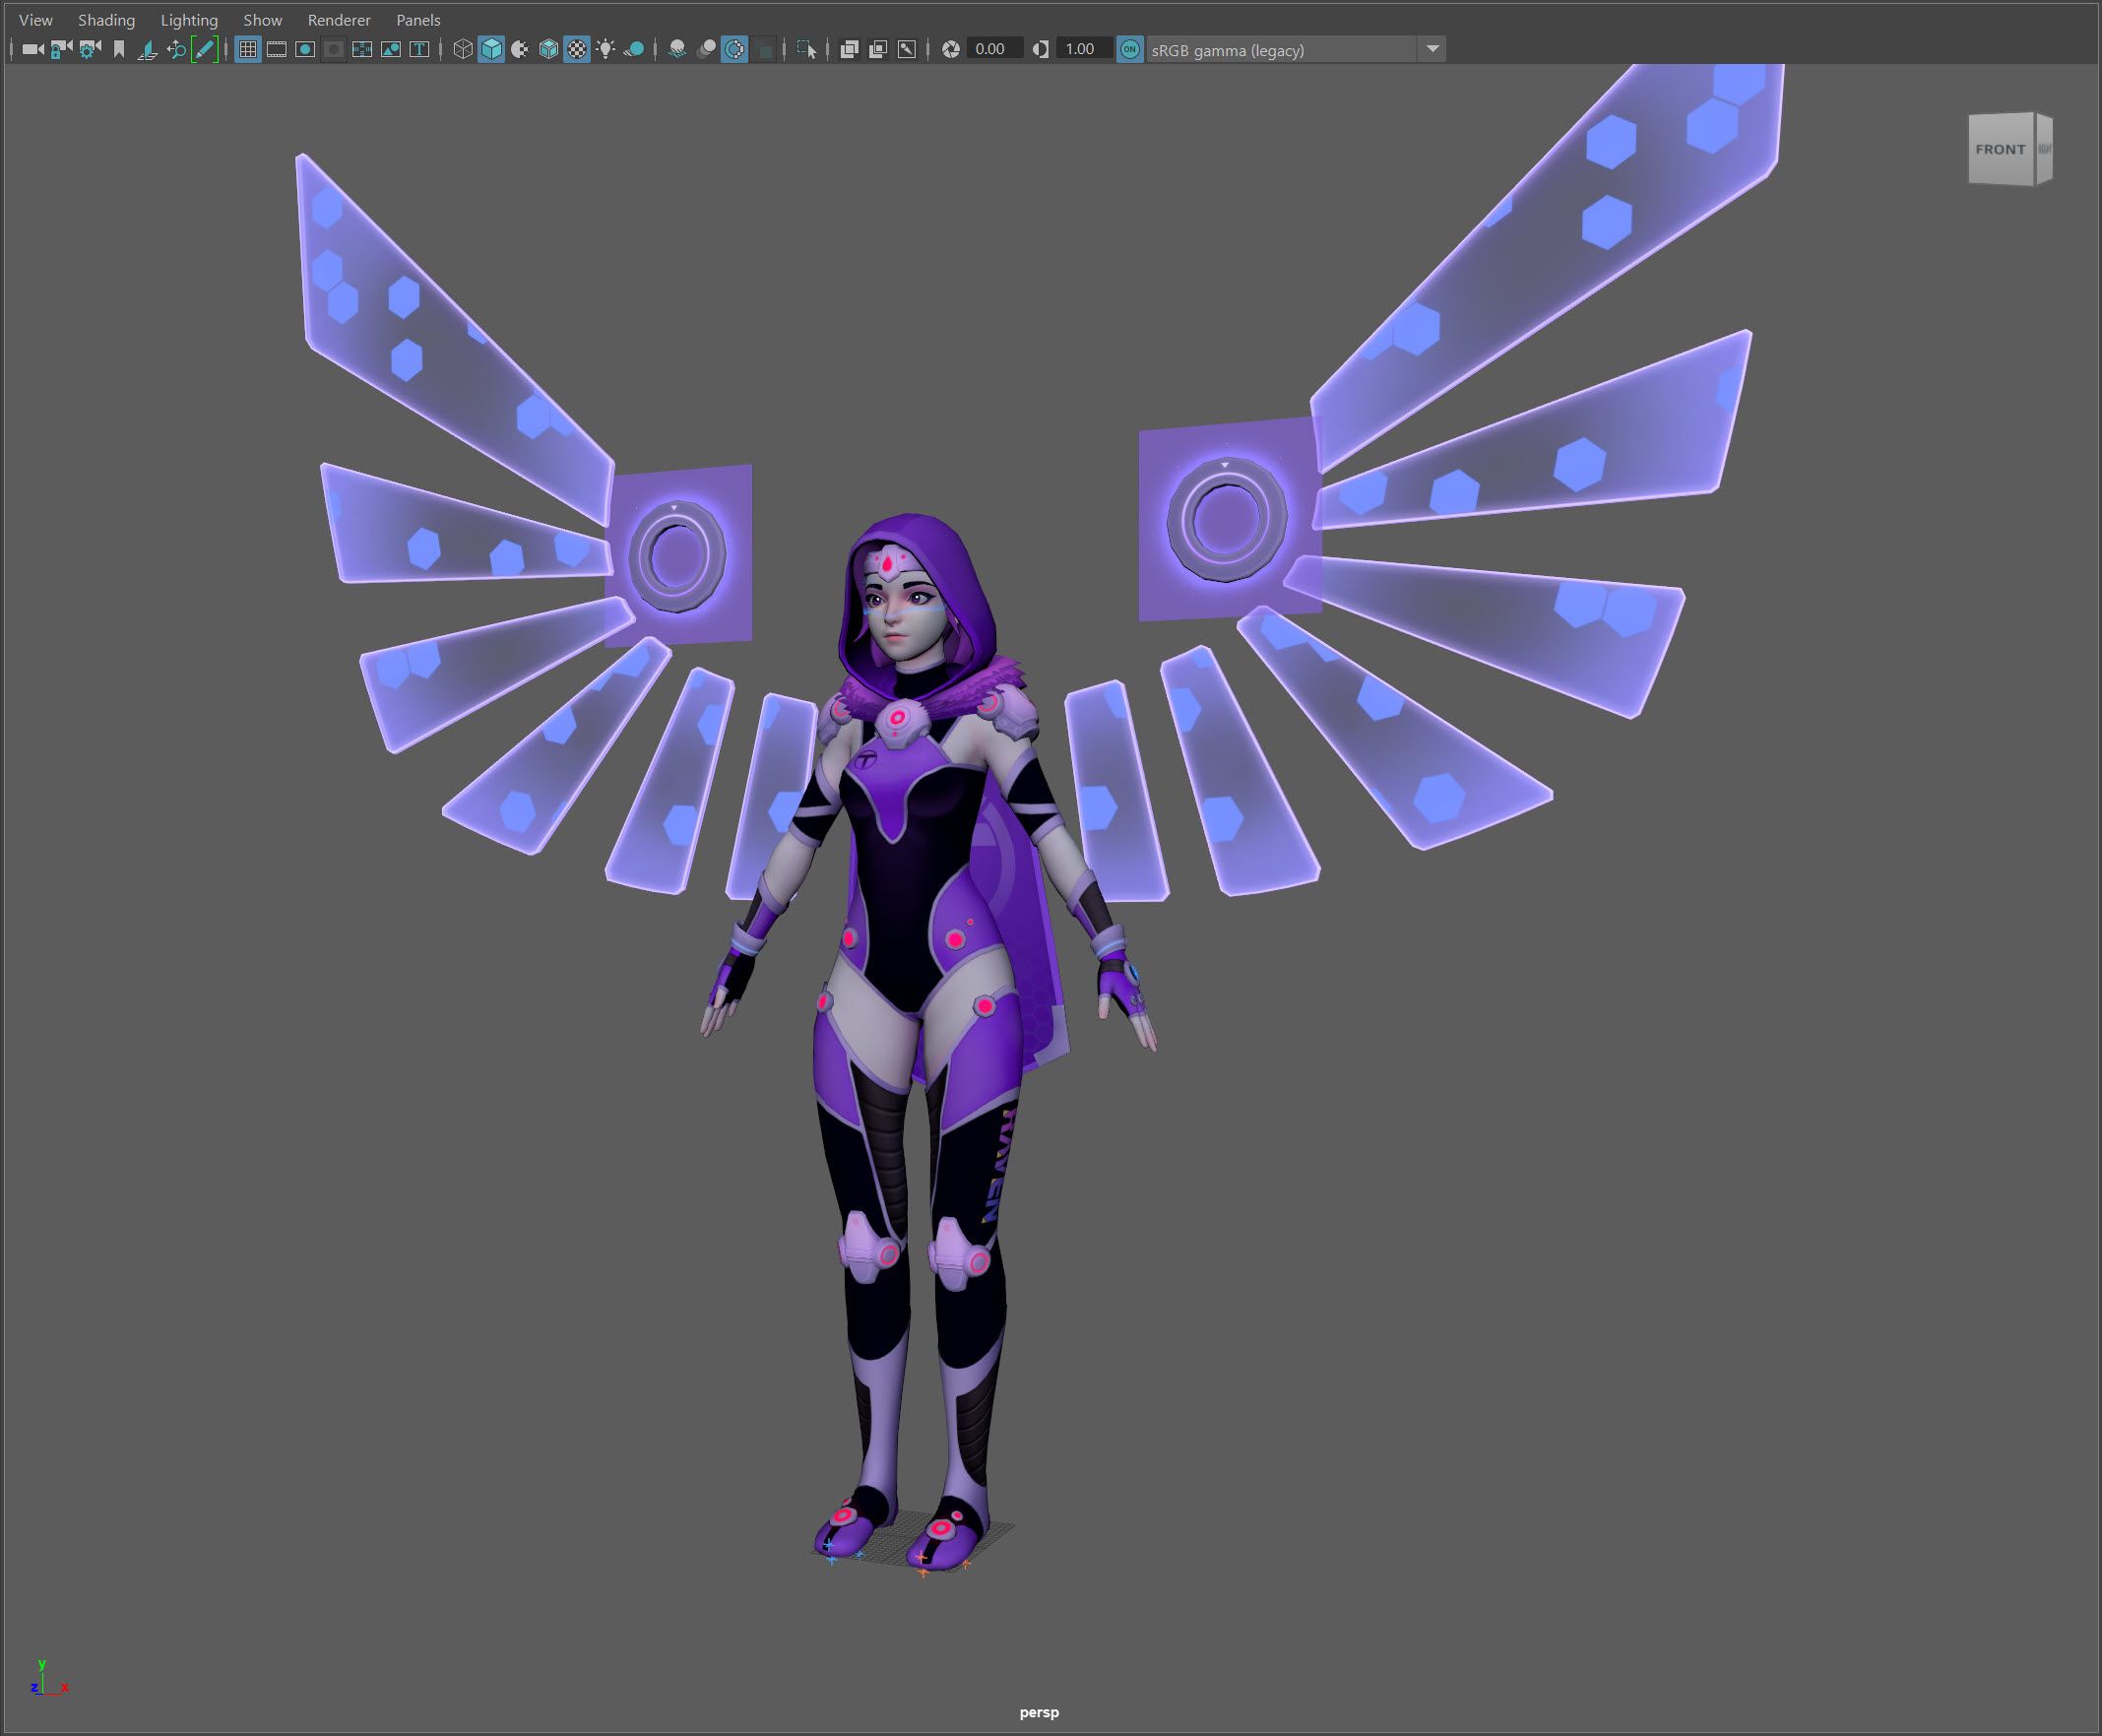This screenshot has width=2102, height=1736.
Task: Open the Shading menu
Action: tap(106, 20)
